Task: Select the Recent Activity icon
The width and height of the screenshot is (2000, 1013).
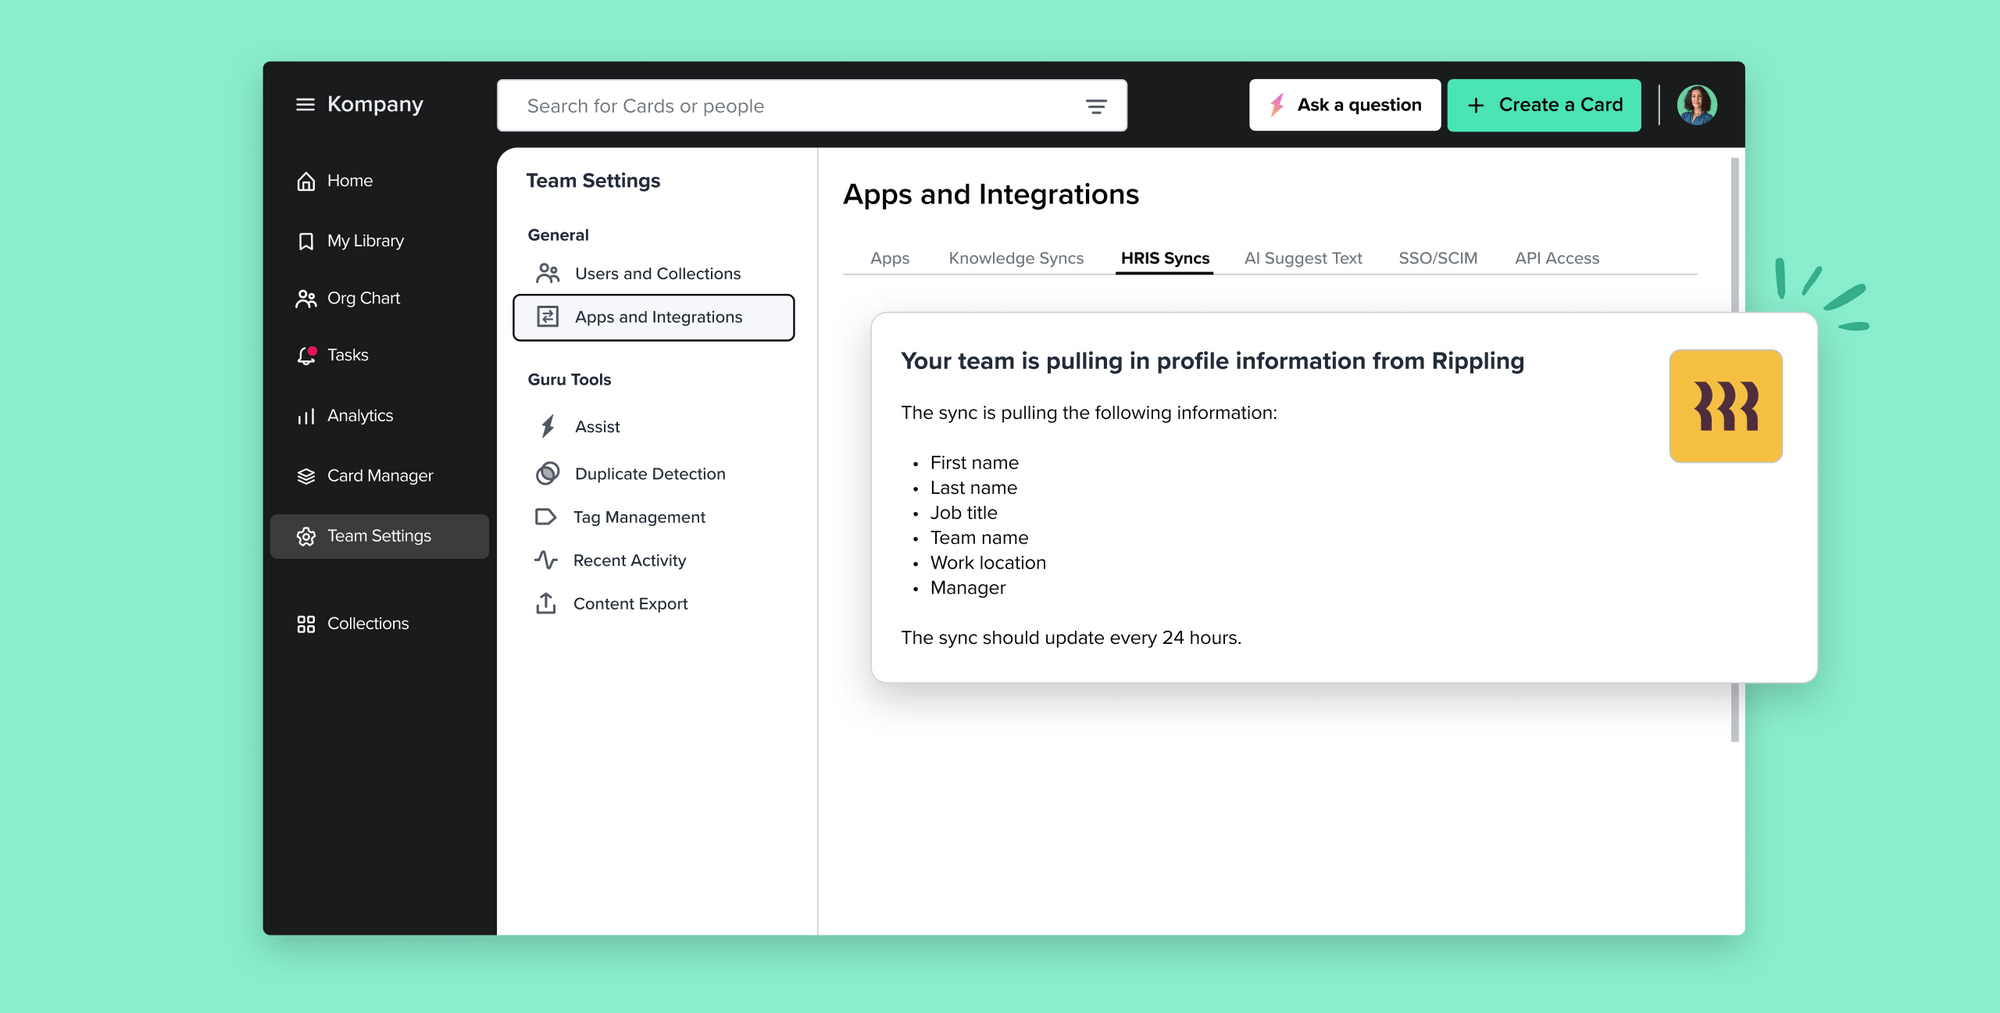Action: point(546,560)
